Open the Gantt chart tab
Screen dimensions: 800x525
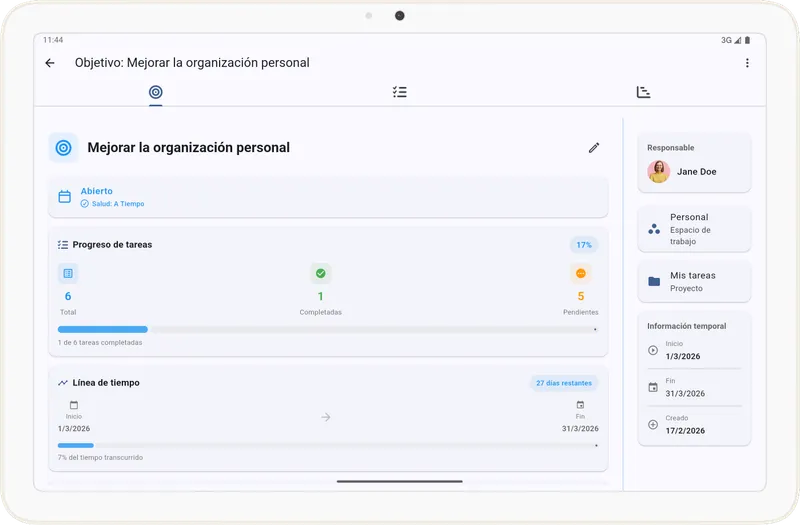pyautogui.click(x=643, y=92)
